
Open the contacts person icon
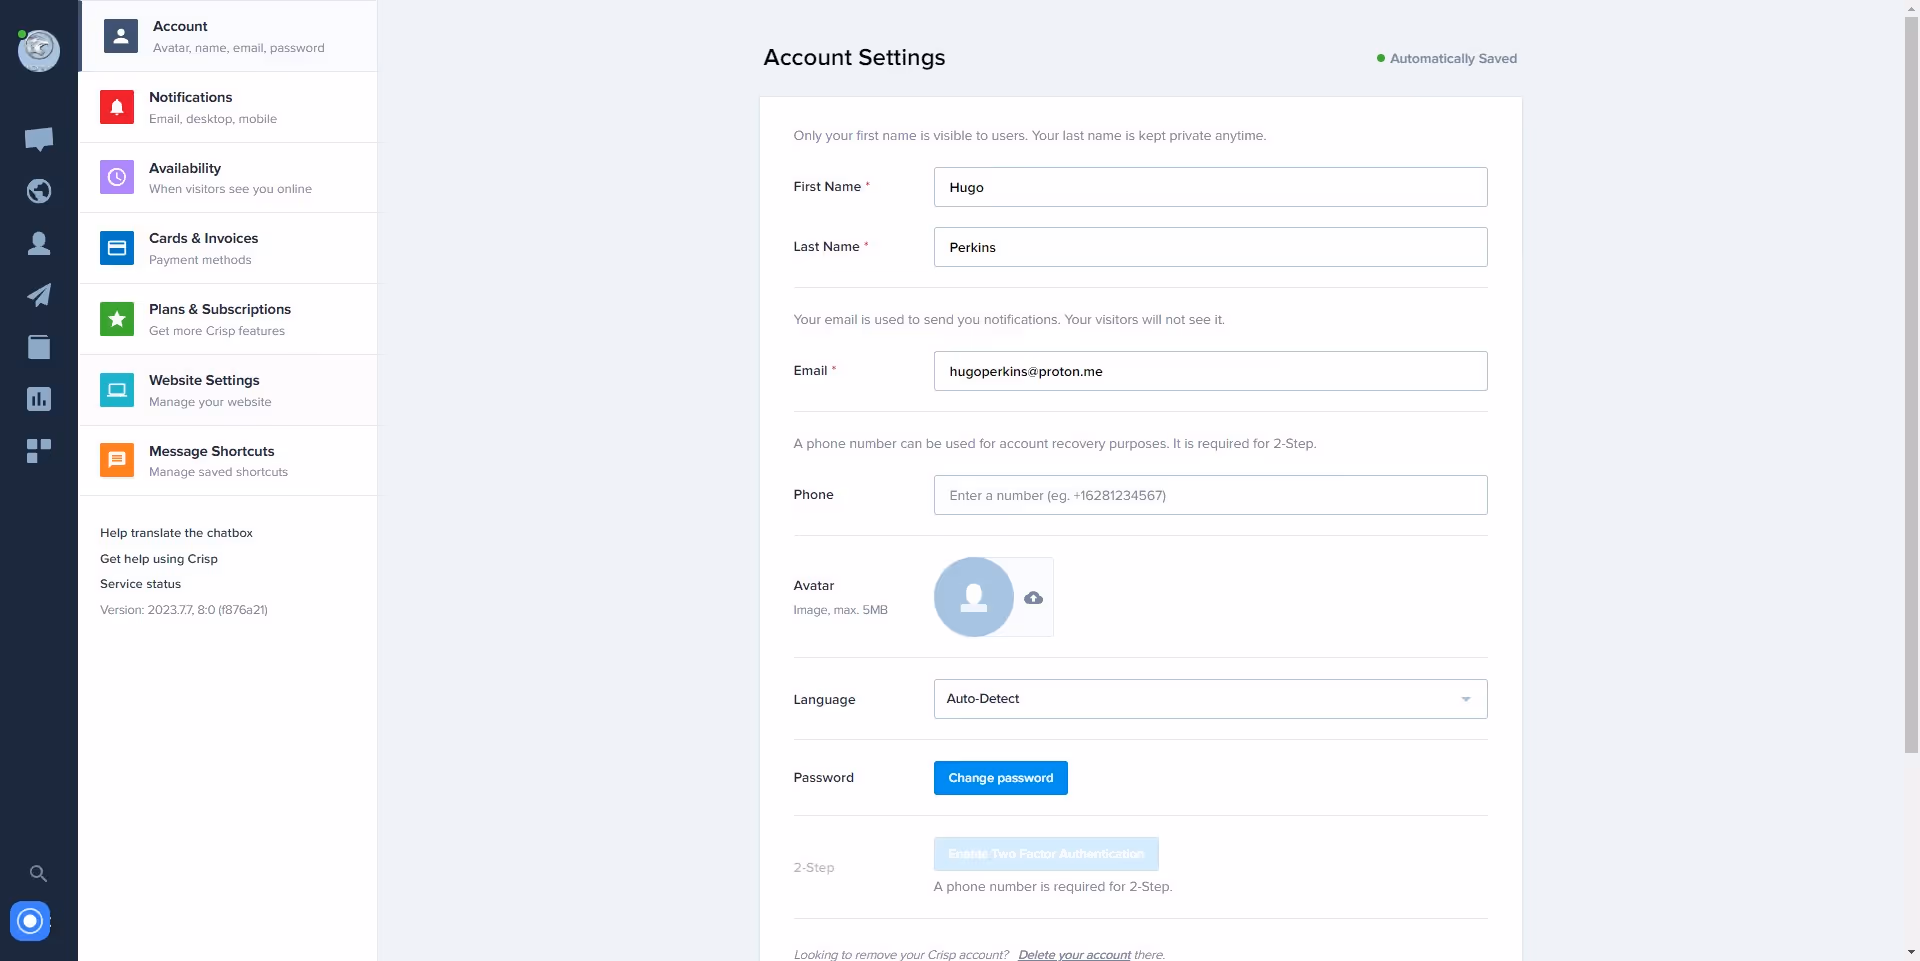pos(39,243)
